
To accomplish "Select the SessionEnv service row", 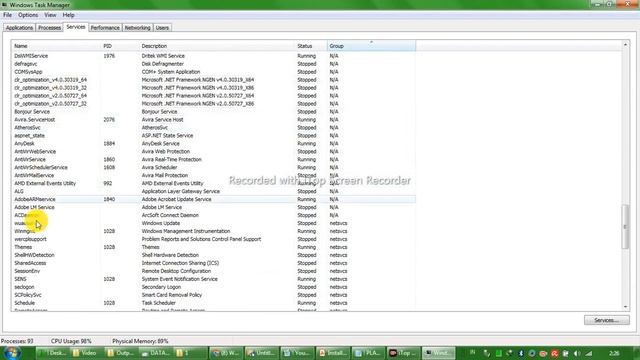I will tap(213, 271).
